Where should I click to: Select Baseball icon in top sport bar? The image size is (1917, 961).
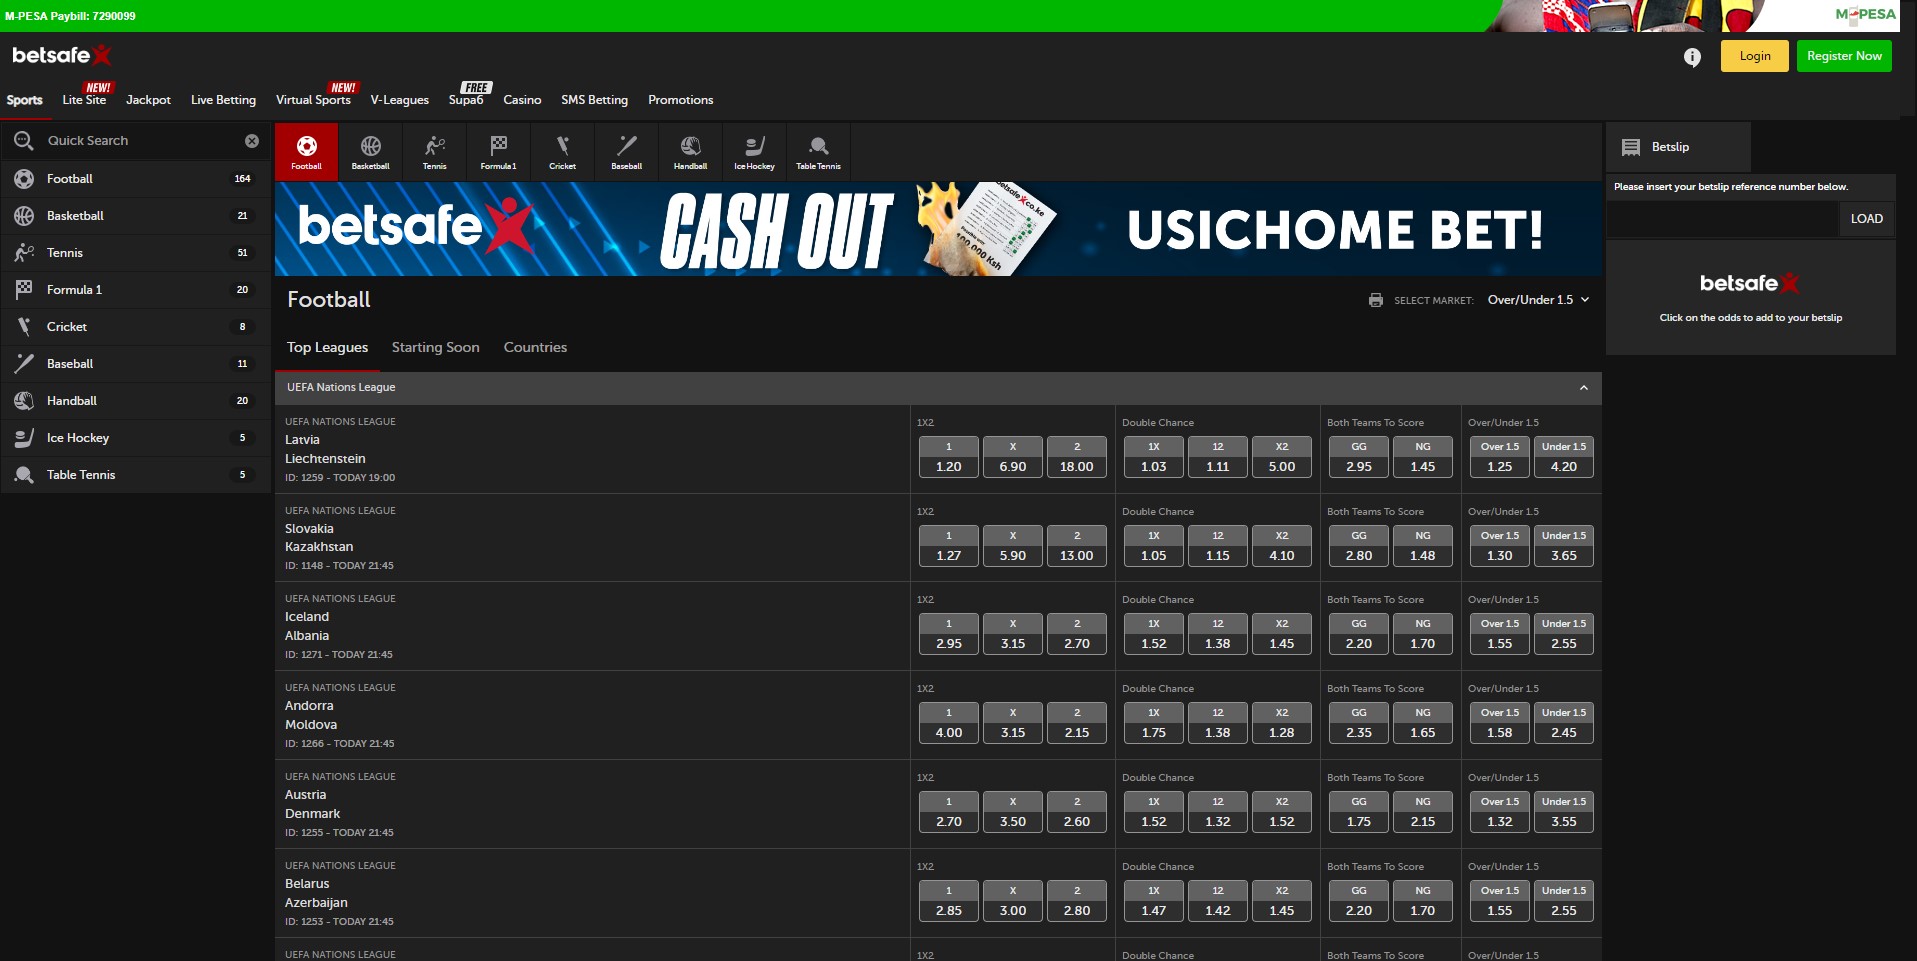[x=626, y=152]
